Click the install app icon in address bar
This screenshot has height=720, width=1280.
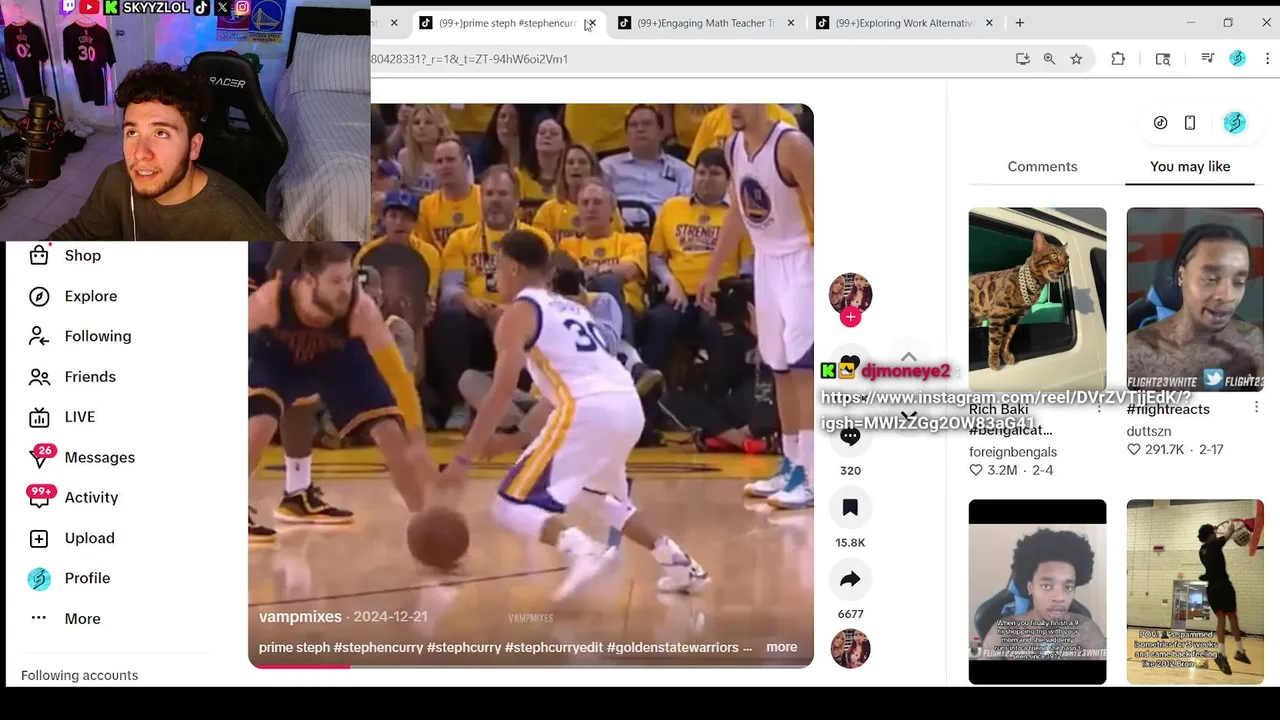[1022, 59]
